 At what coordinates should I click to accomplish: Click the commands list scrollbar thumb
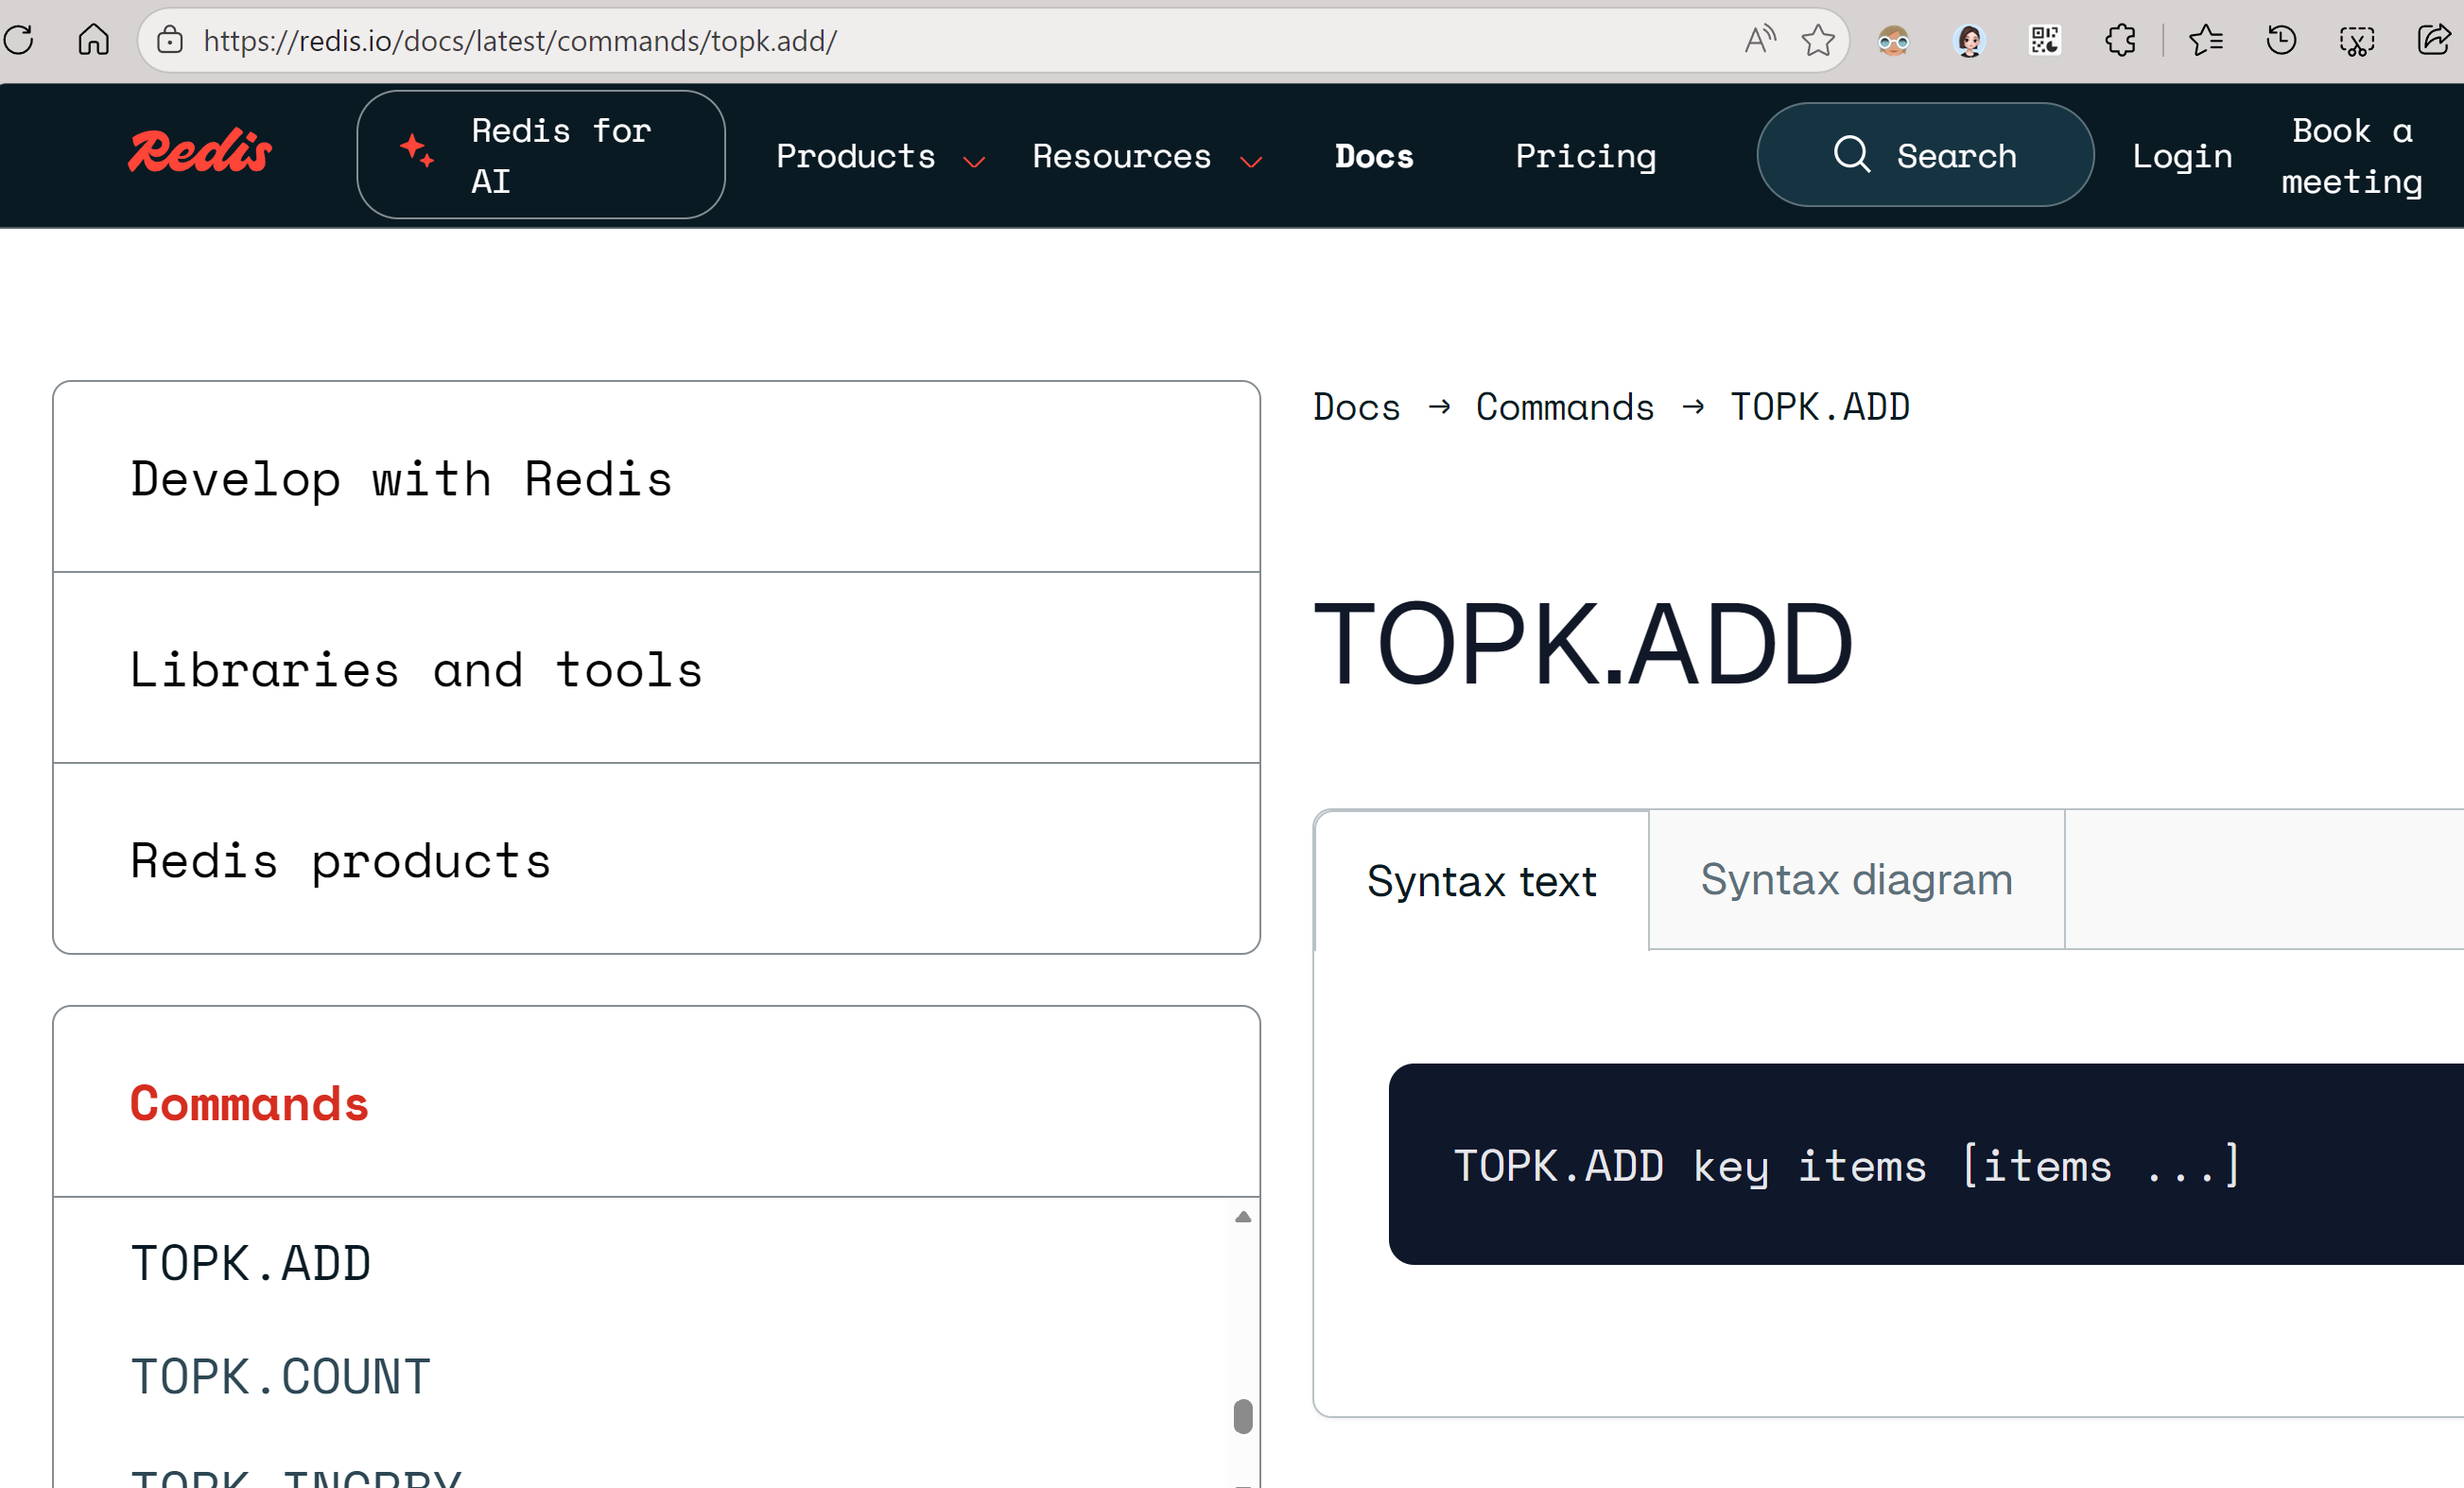(x=1243, y=1416)
